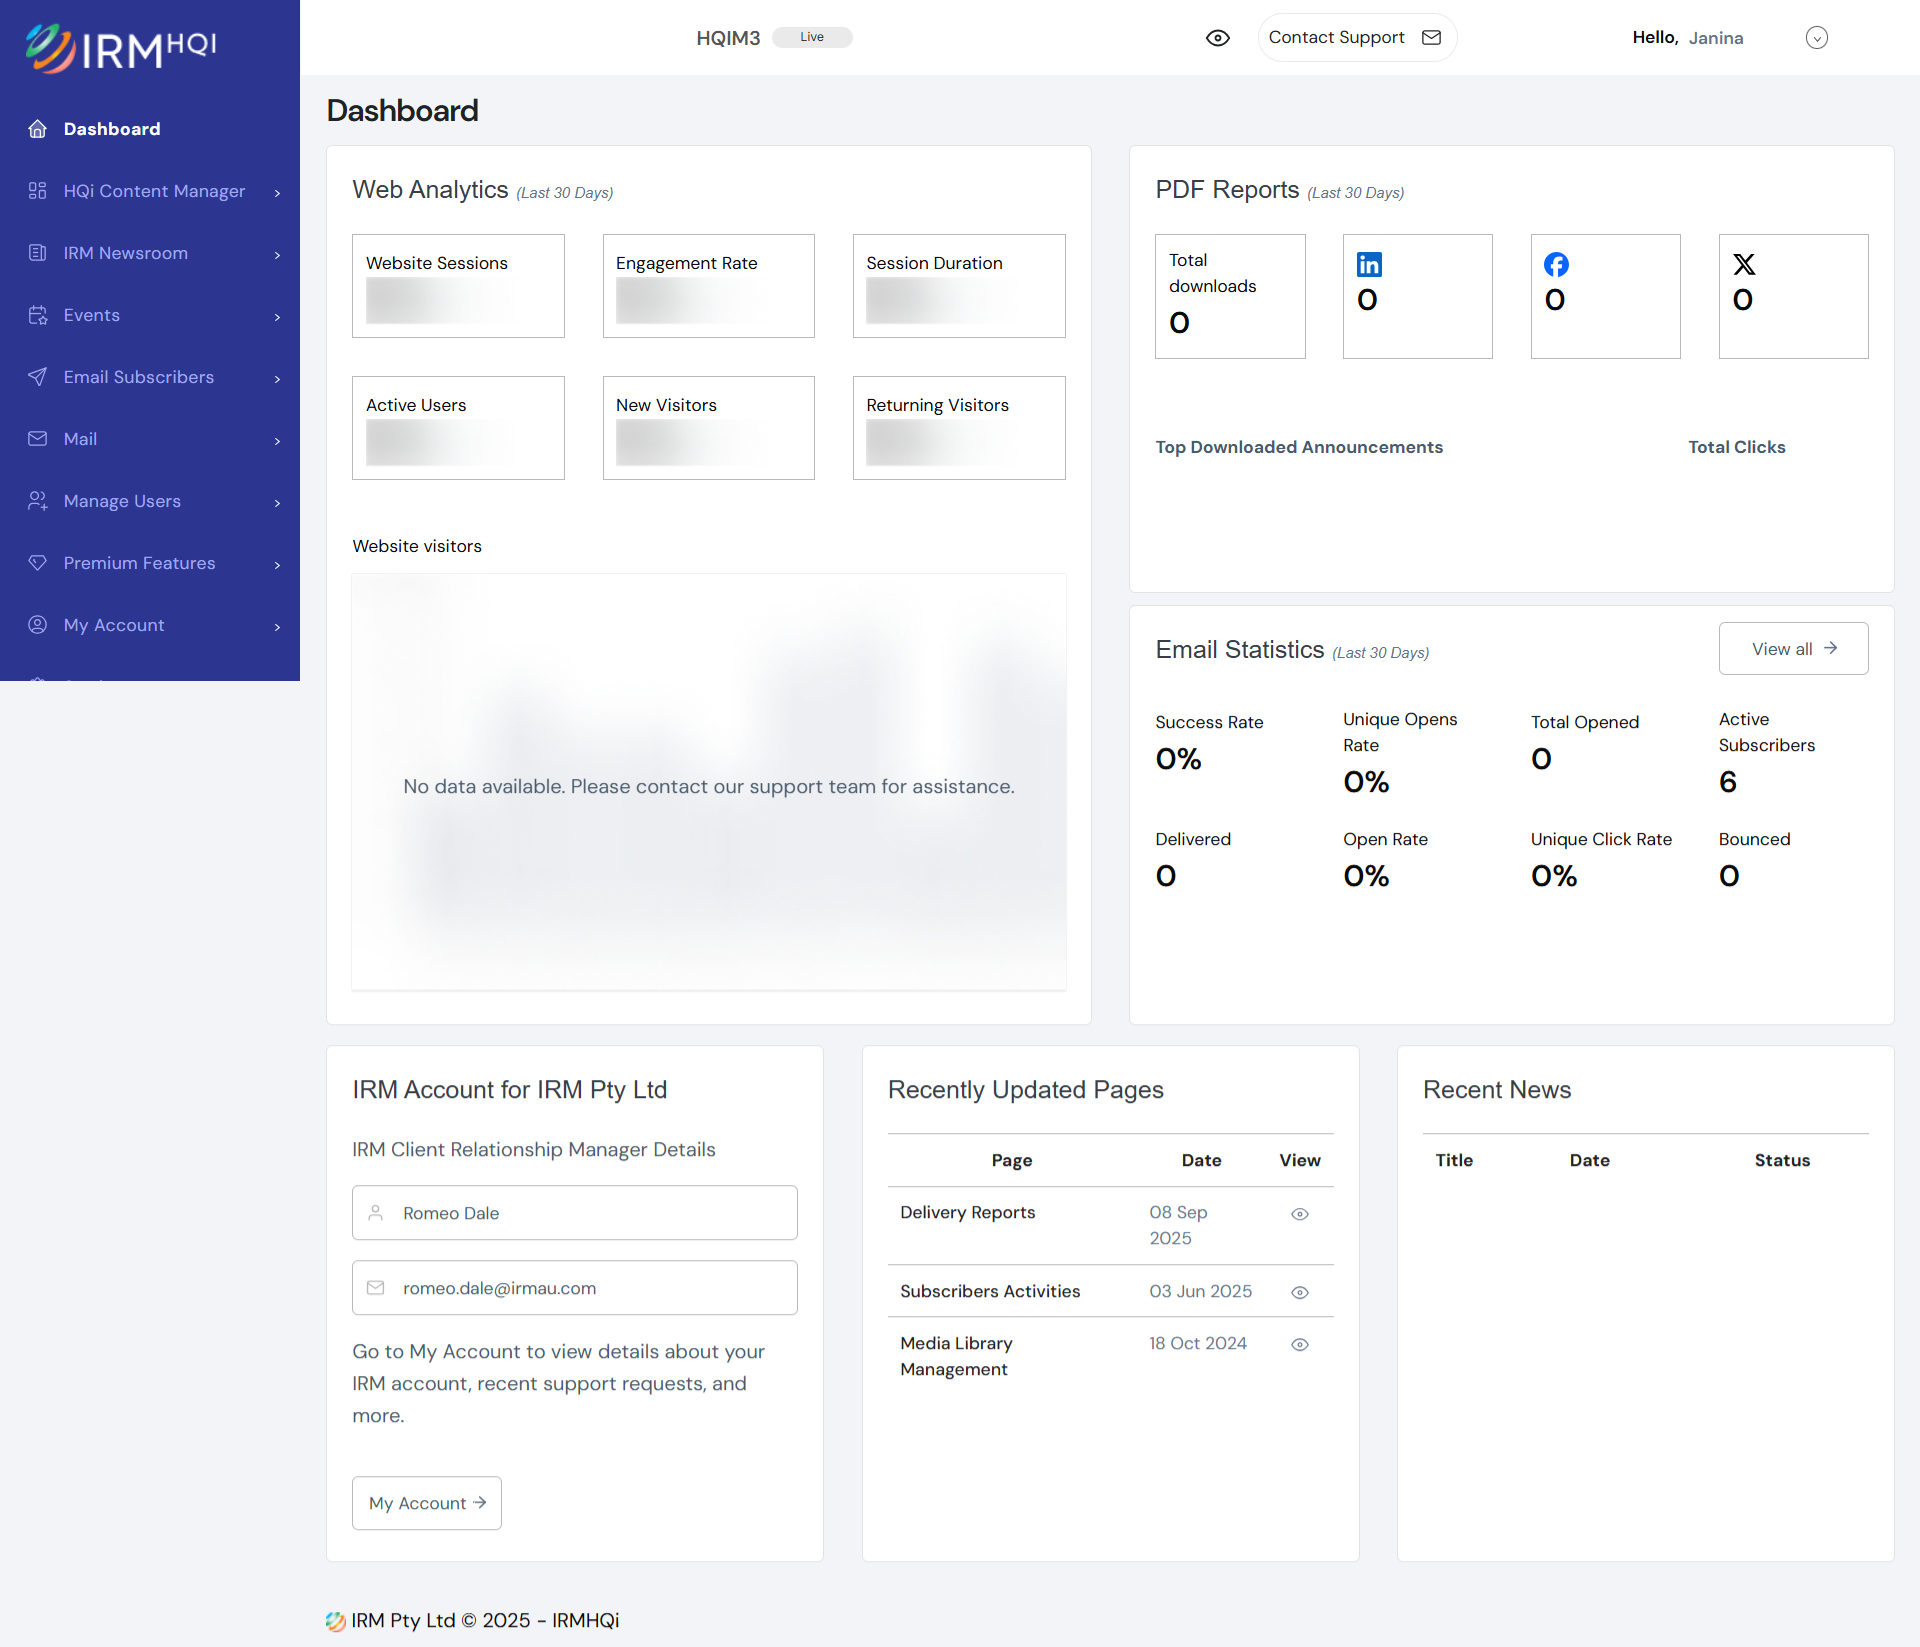The height and width of the screenshot is (1647, 1920).
Task: Click the paper plane Email Subscribers icon
Action: coord(38,377)
